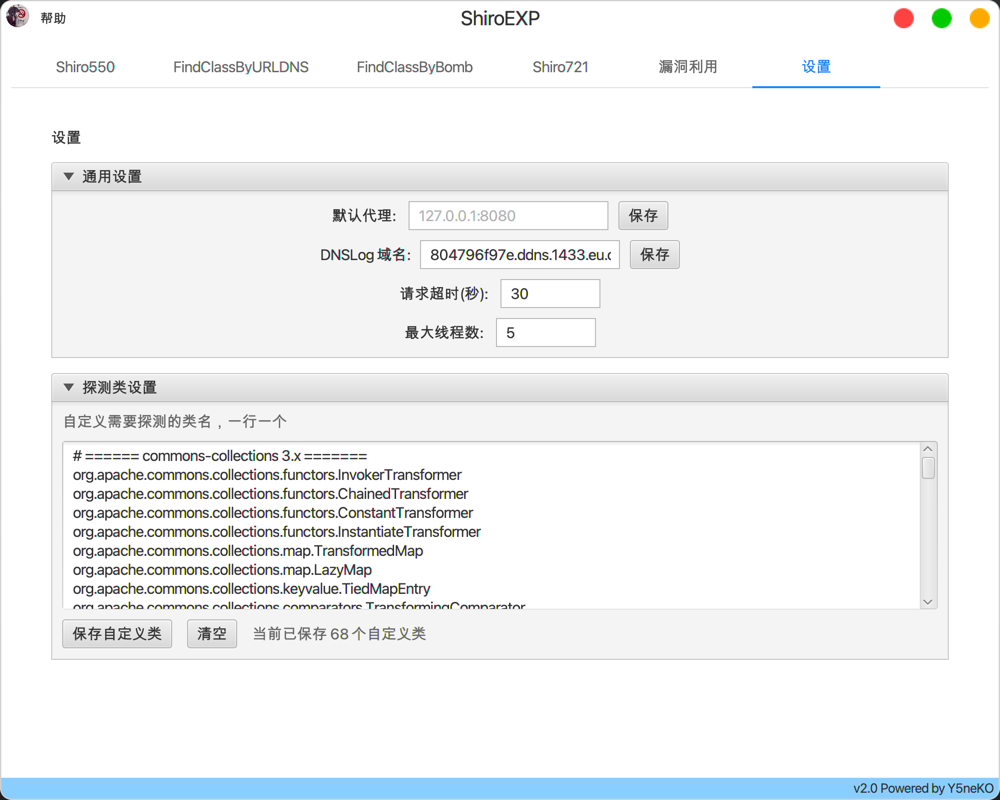Click the 清空 button
The image size is (1000, 800).
[212, 633]
